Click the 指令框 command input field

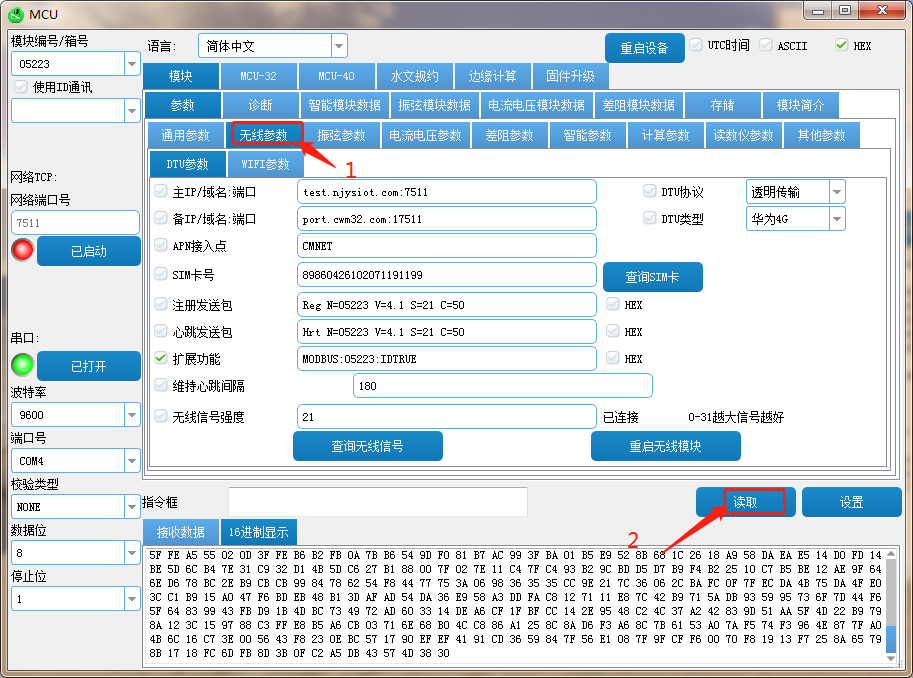pos(377,502)
